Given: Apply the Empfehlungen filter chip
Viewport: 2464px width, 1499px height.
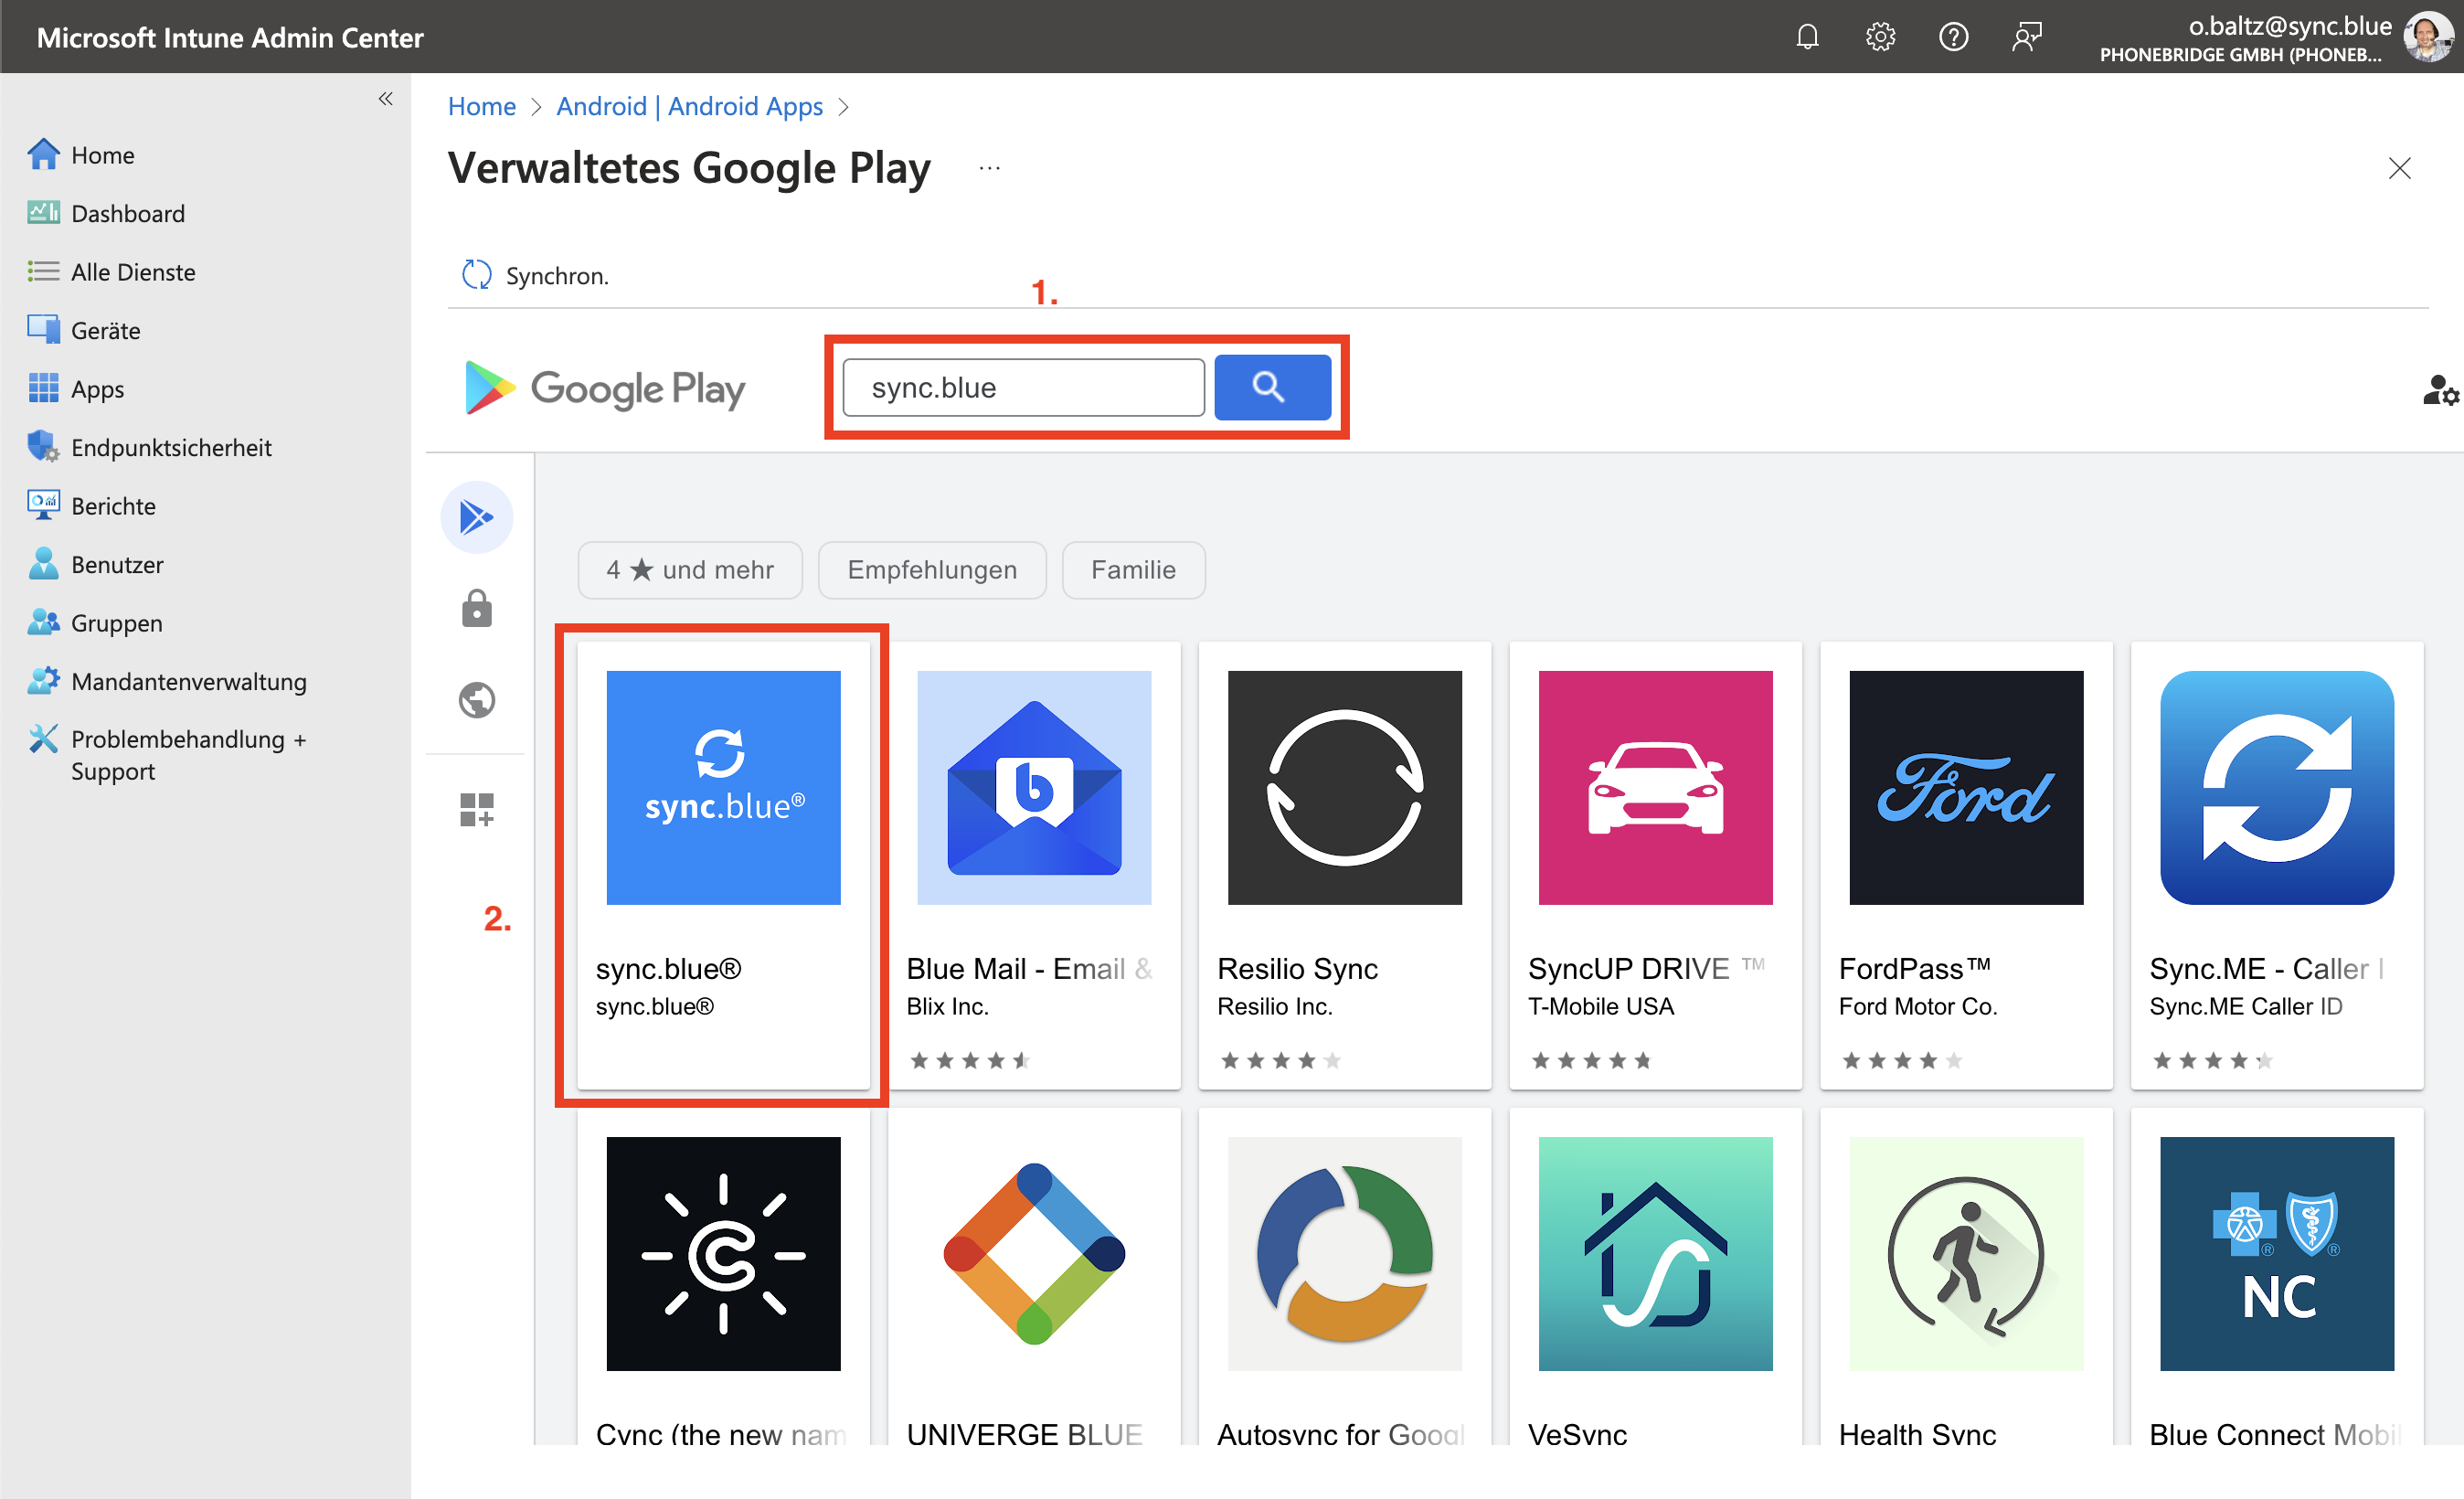Looking at the screenshot, I should (932, 570).
